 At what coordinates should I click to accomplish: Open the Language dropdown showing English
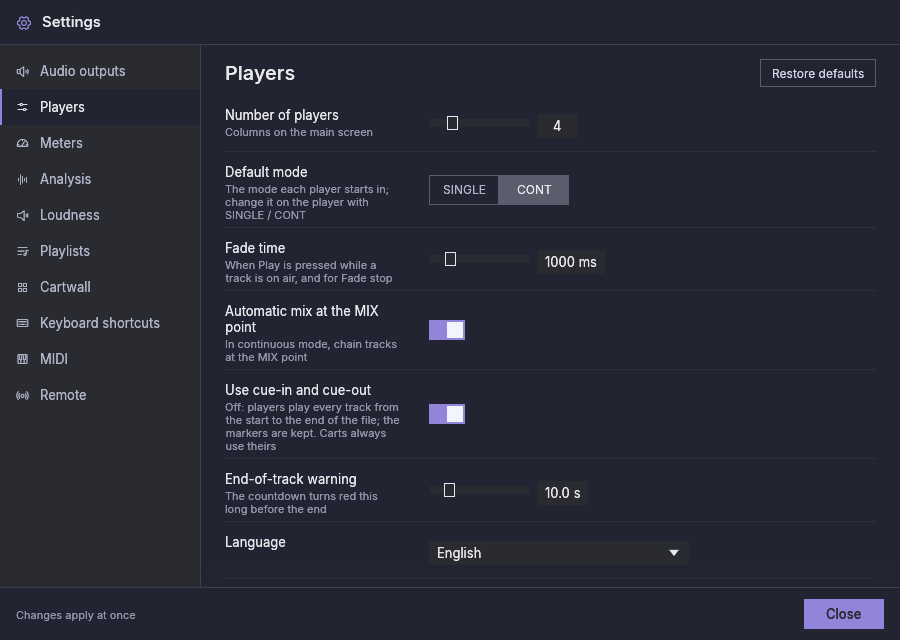(558, 553)
